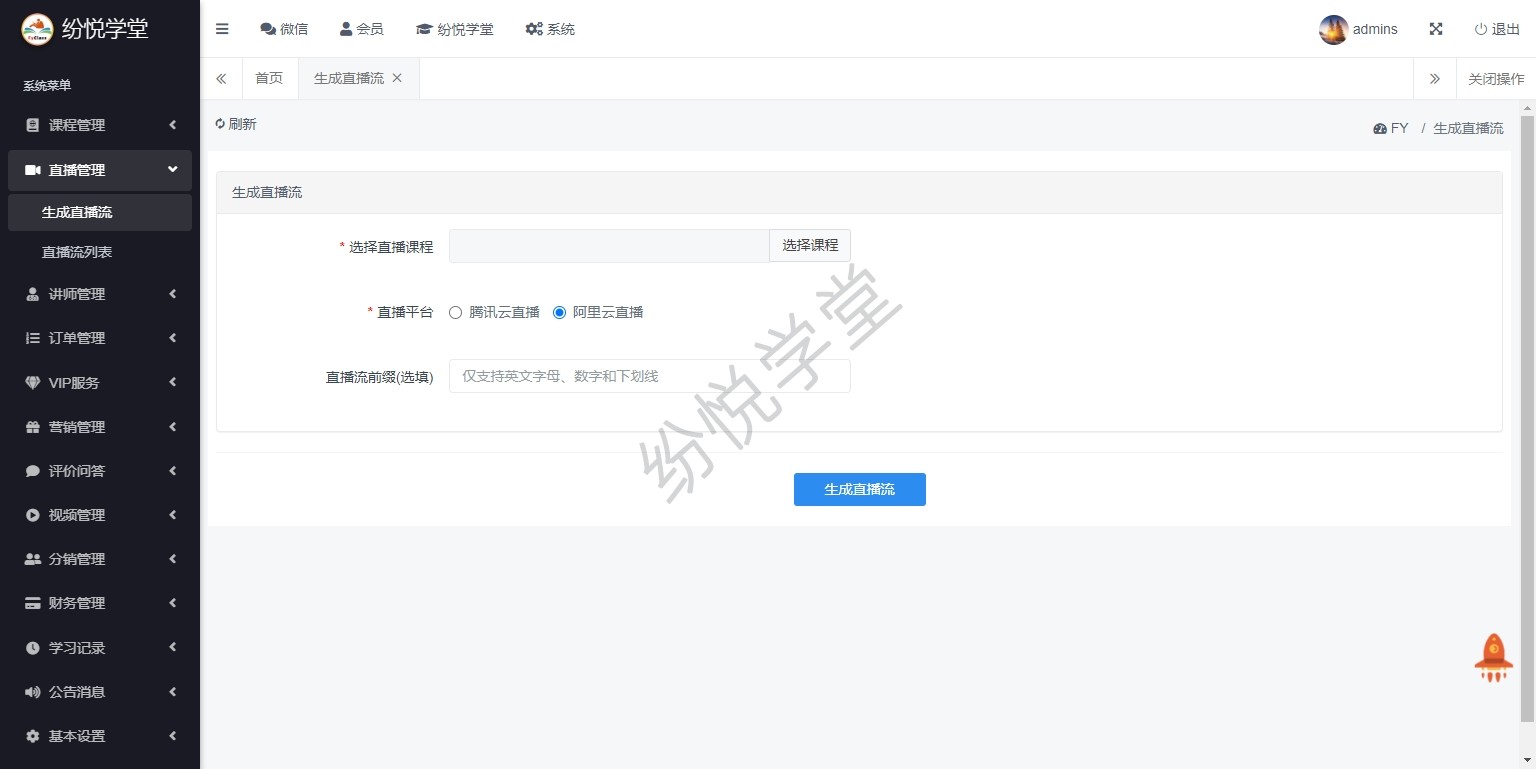
Task: Click the 退出 logout power icon
Action: 1481,29
